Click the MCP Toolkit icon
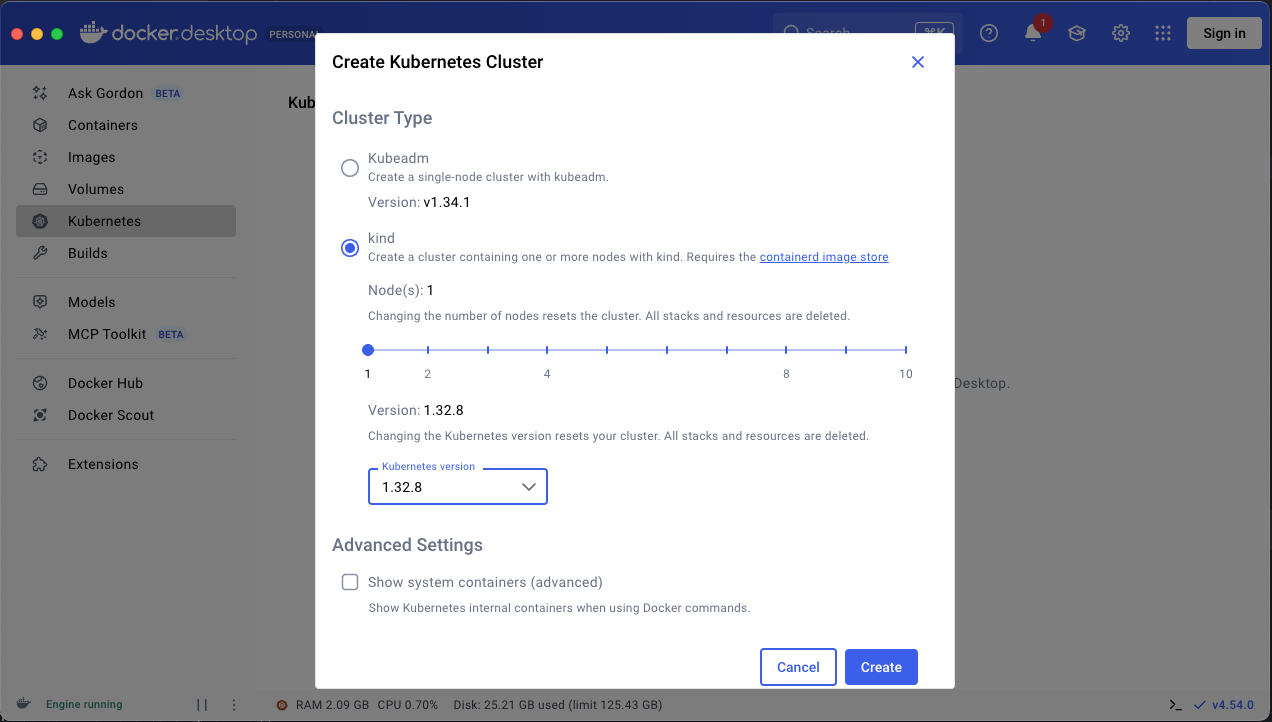The height and width of the screenshot is (722, 1272). point(40,334)
